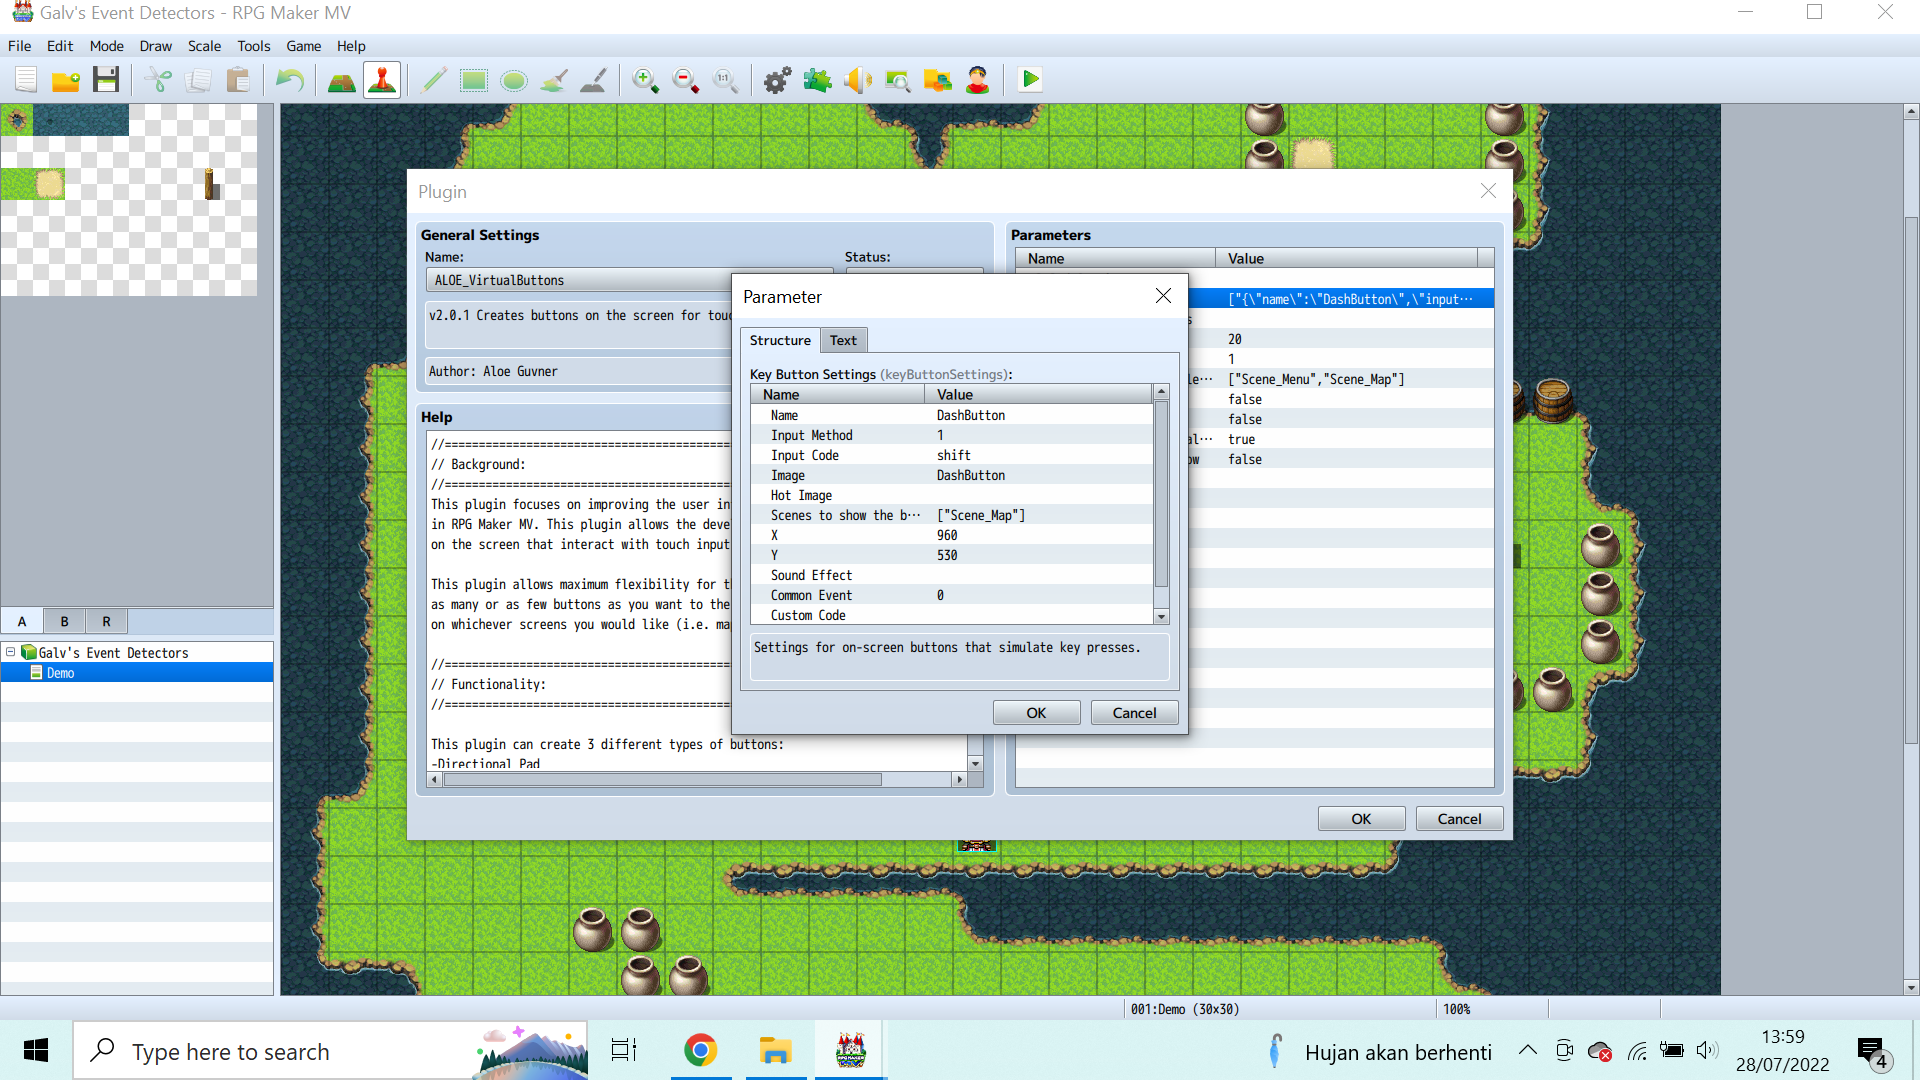Open the Character Generator icon

coord(978,80)
